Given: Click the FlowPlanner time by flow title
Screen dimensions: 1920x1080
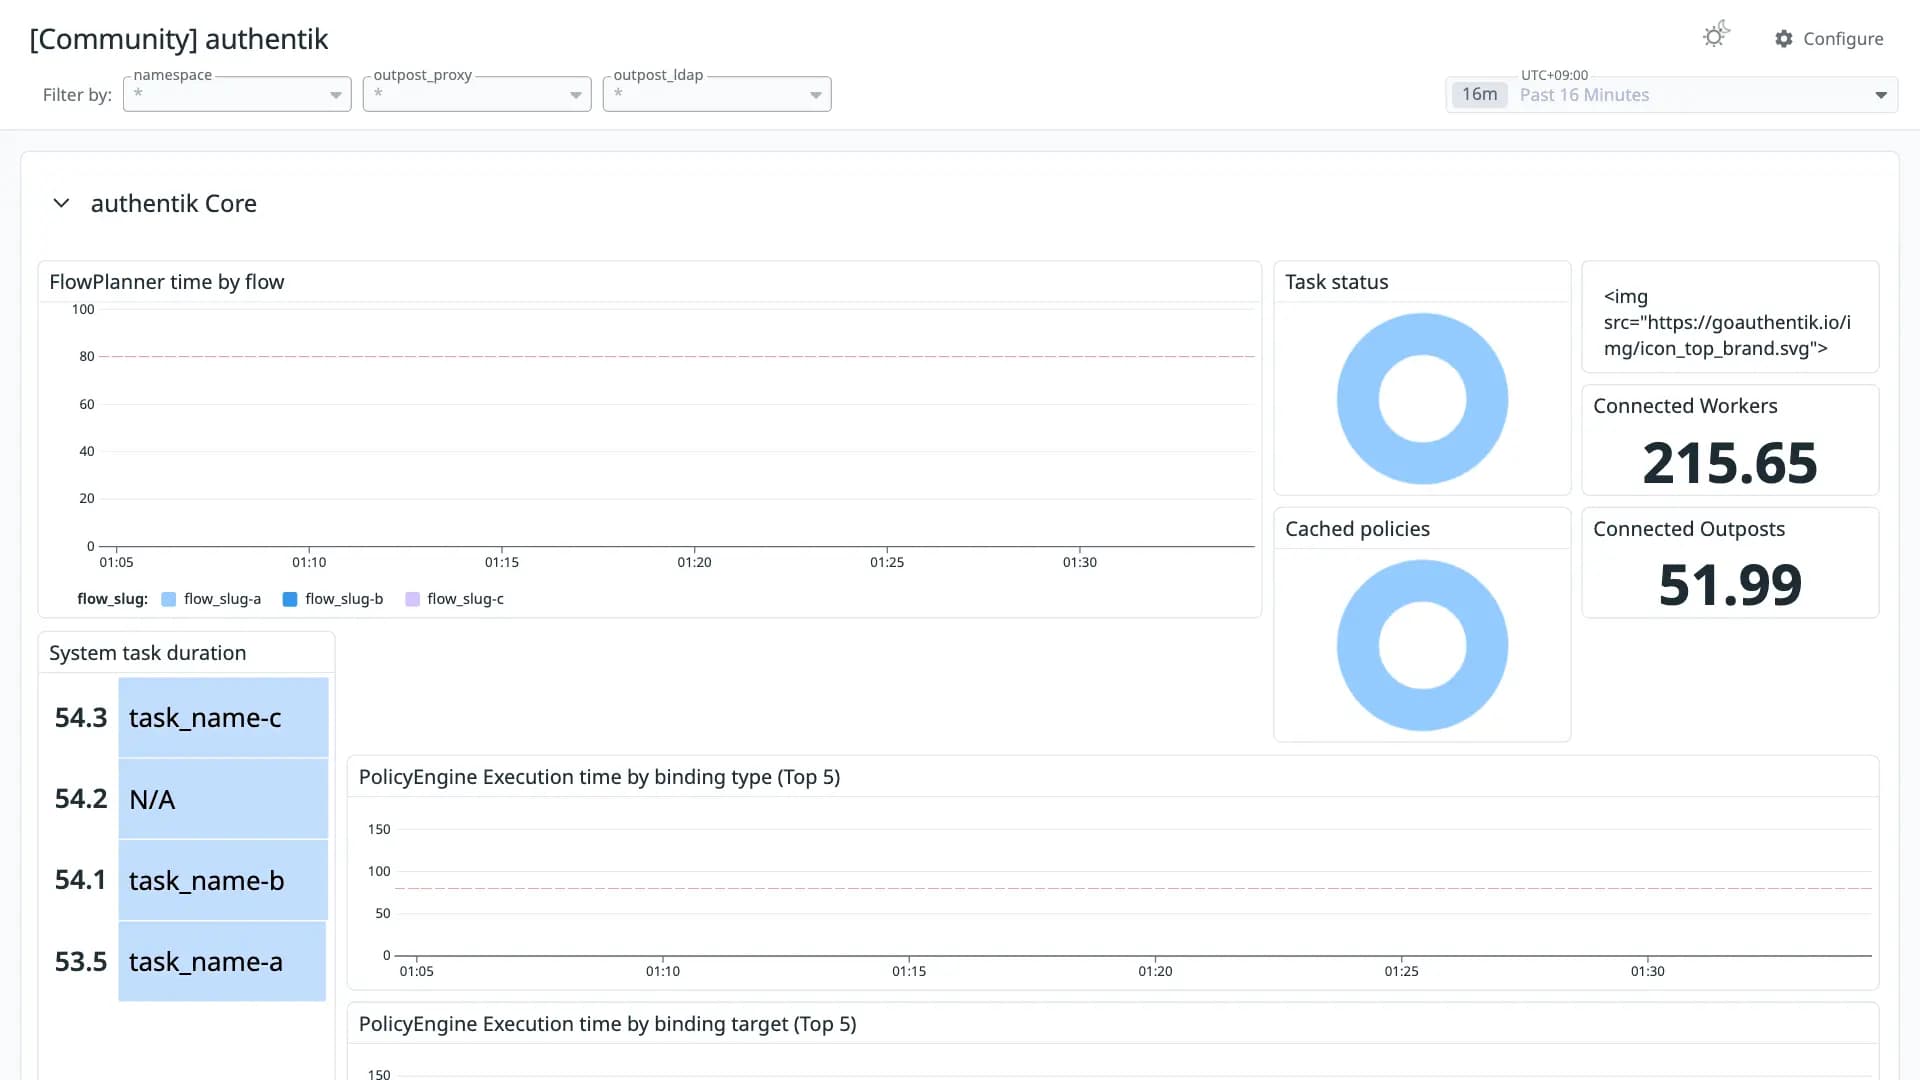Looking at the screenshot, I should pyautogui.click(x=167, y=282).
